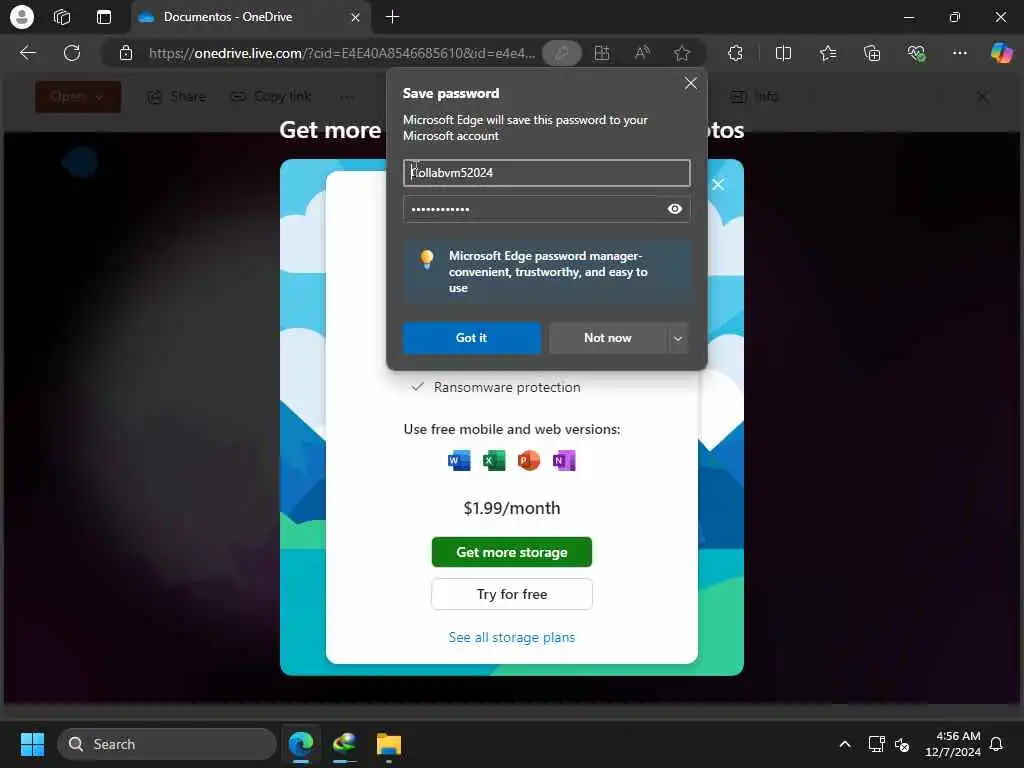This screenshot has width=1024, height=768.
Task: Select the Documentos - OneDrive tab
Action: pos(251,17)
